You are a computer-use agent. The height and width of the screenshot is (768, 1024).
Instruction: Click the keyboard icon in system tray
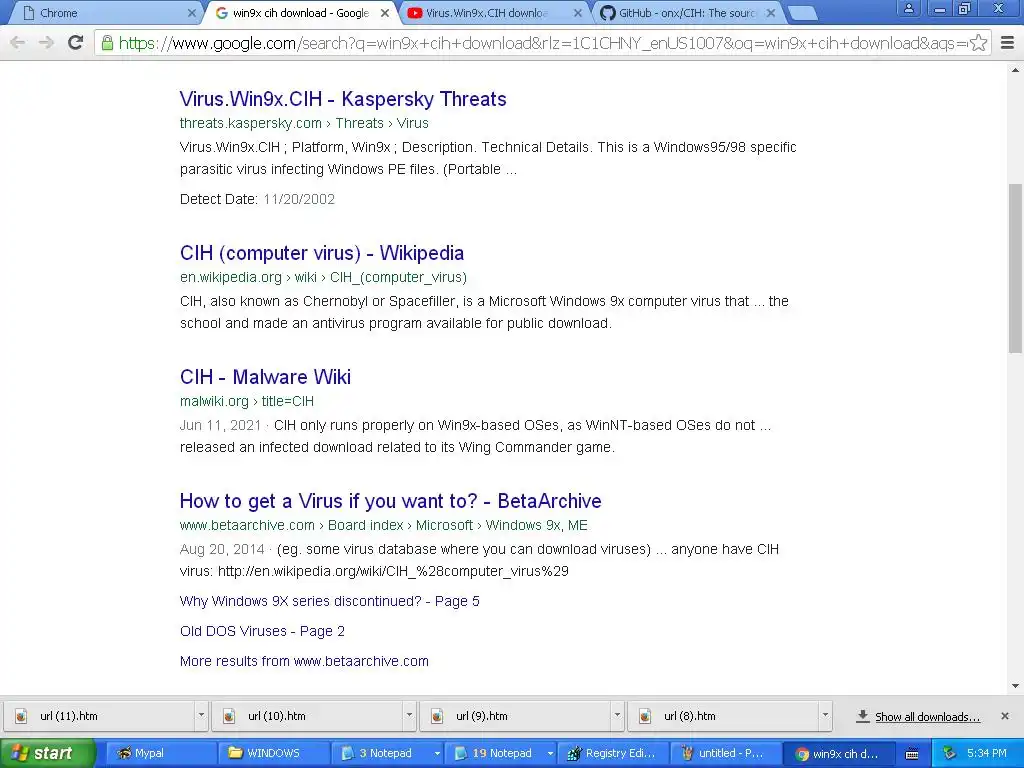click(912, 754)
